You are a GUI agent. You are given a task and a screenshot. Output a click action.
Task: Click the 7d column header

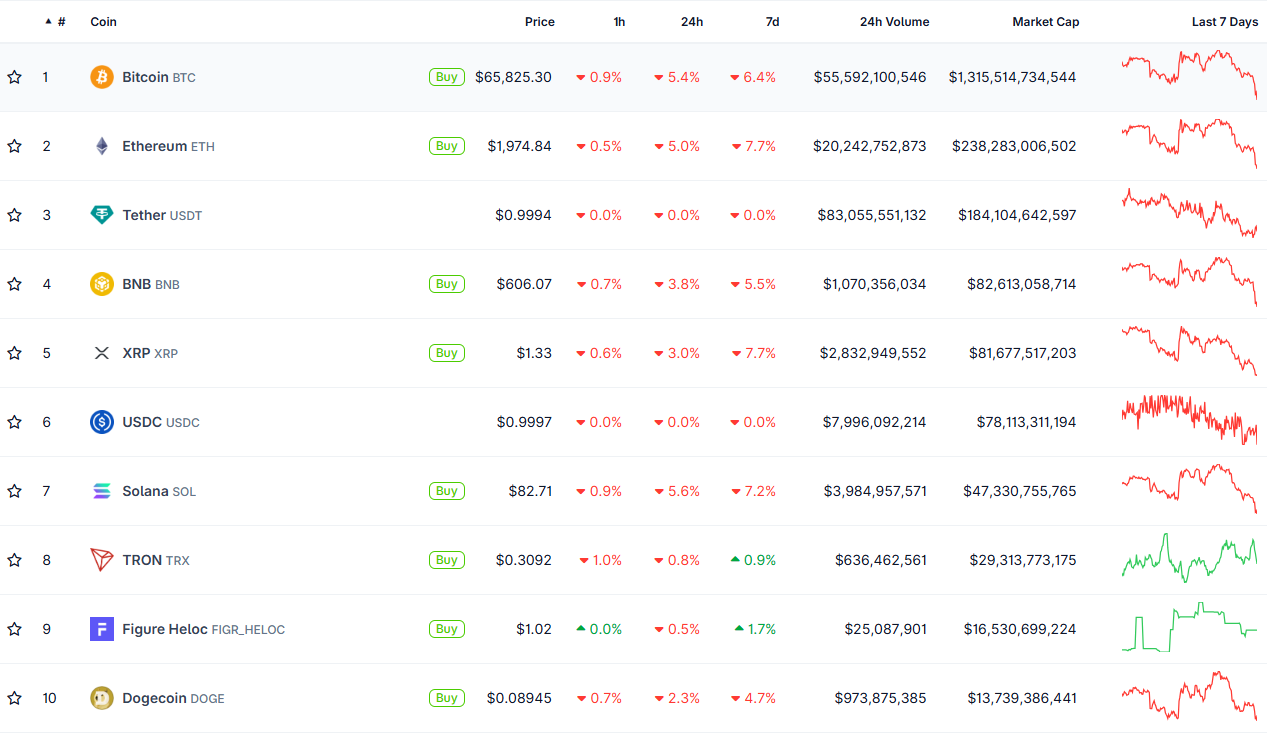(772, 22)
